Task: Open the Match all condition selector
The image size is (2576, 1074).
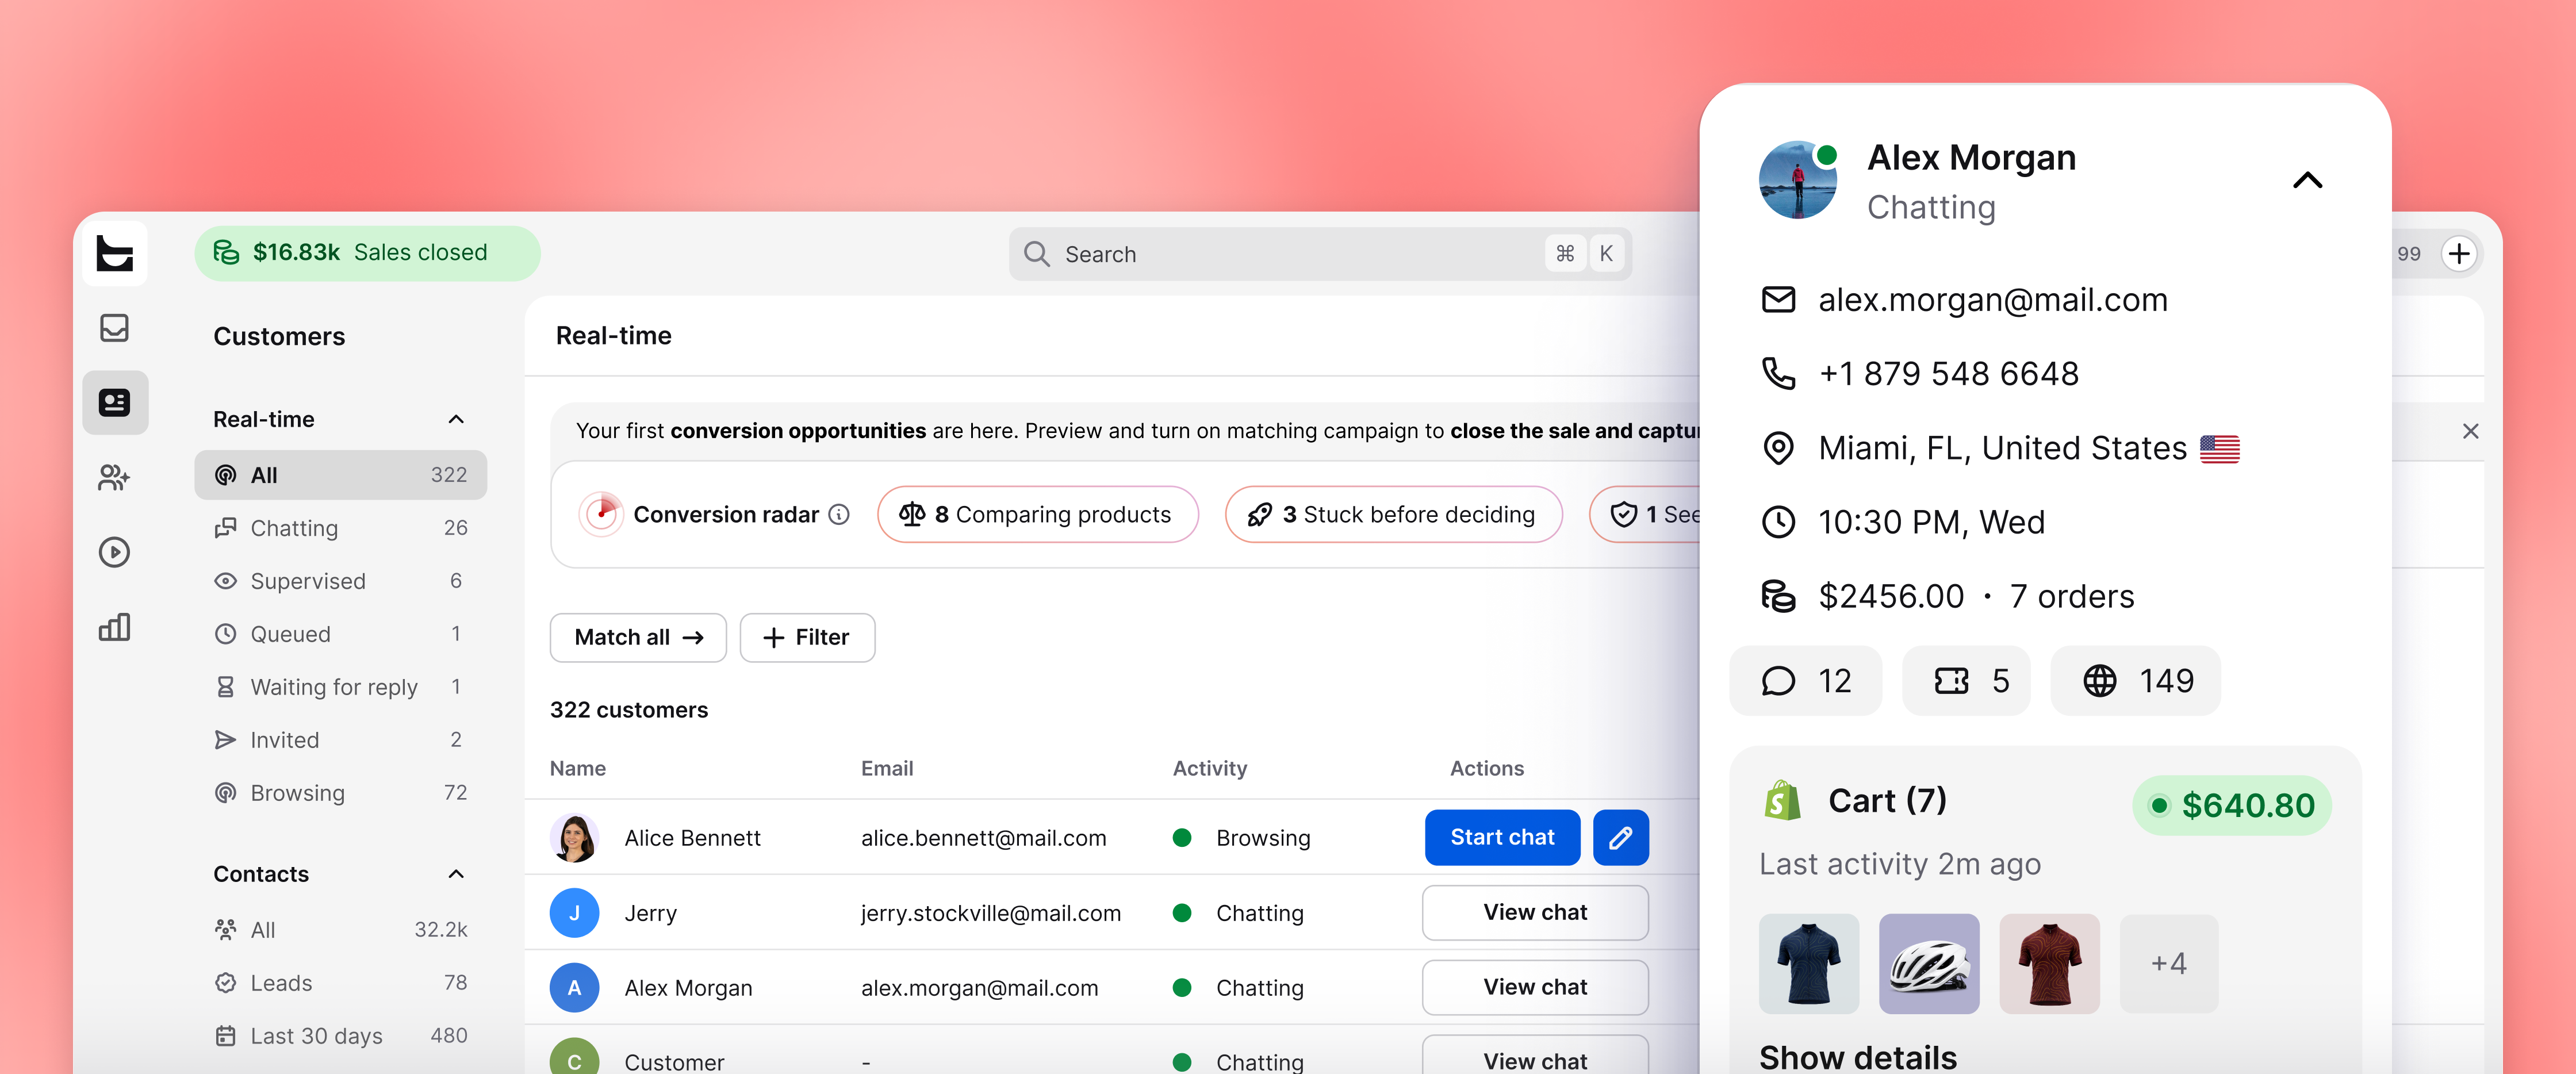Action: click(638, 637)
